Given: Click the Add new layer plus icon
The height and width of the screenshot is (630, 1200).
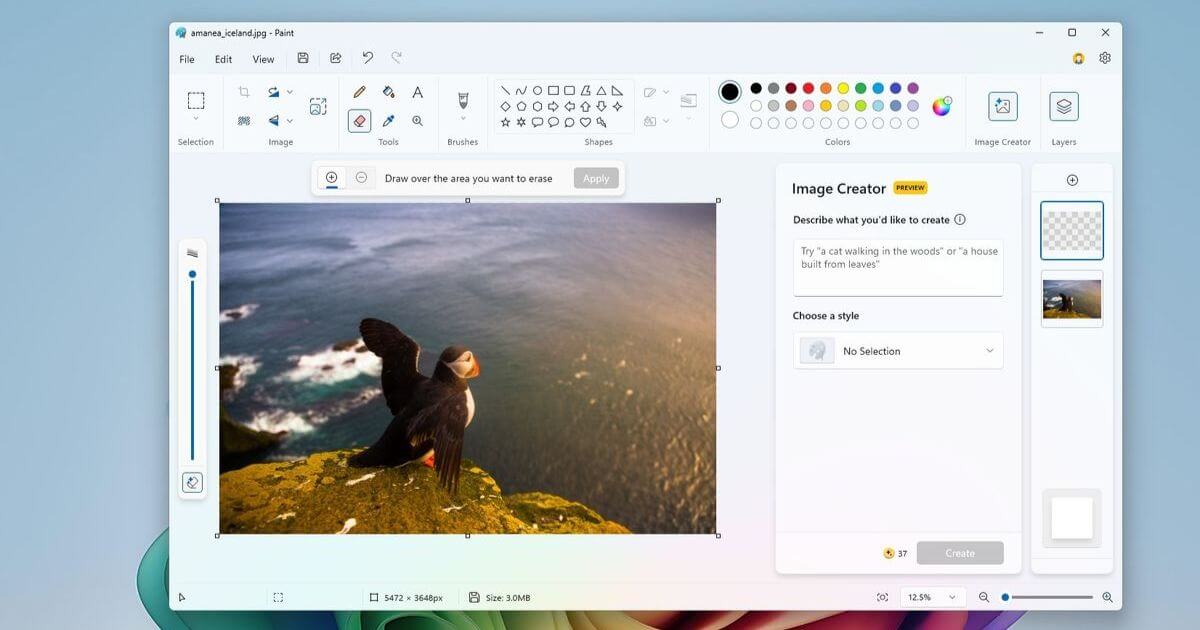Looking at the screenshot, I should [x=1072, y=180].
